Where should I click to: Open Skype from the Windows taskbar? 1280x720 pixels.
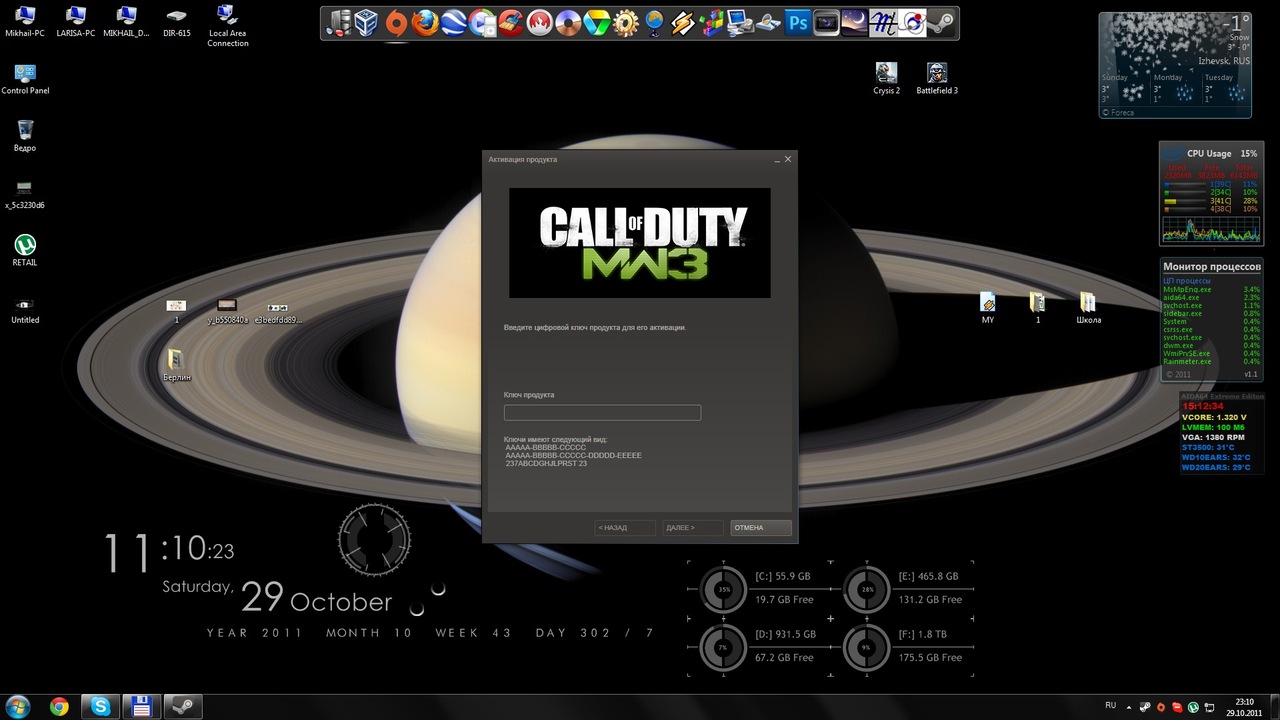[100, 706]
